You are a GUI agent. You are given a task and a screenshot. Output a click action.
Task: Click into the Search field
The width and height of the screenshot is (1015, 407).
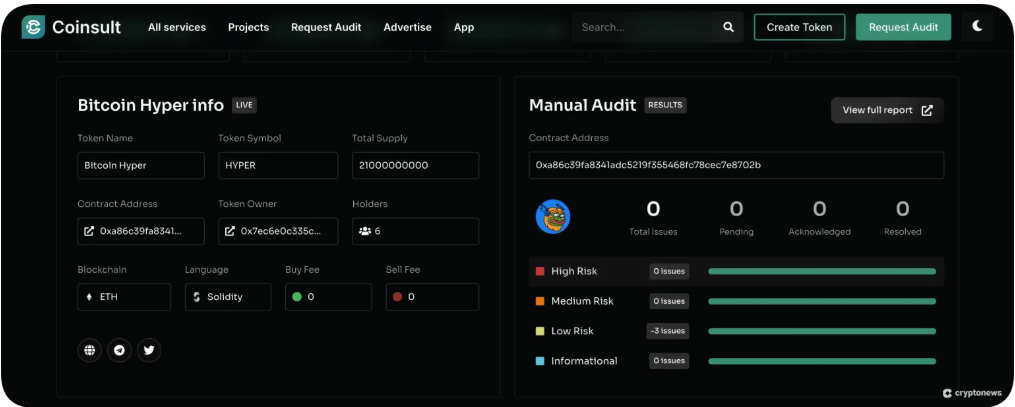pyautogui.click(x=640, y=27)
